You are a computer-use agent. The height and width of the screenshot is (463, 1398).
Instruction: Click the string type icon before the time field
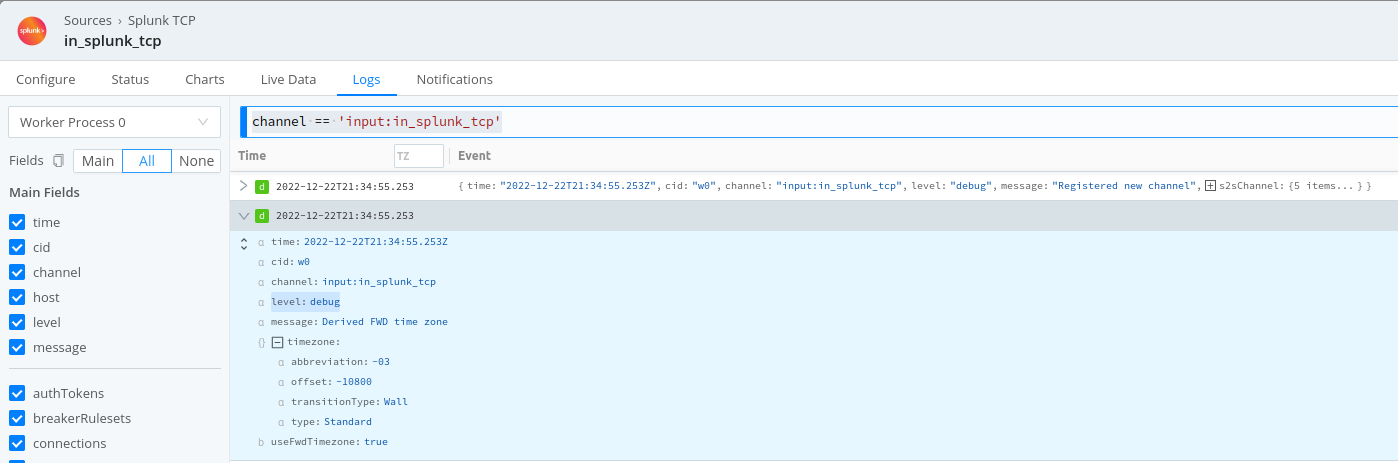[261, 242]
